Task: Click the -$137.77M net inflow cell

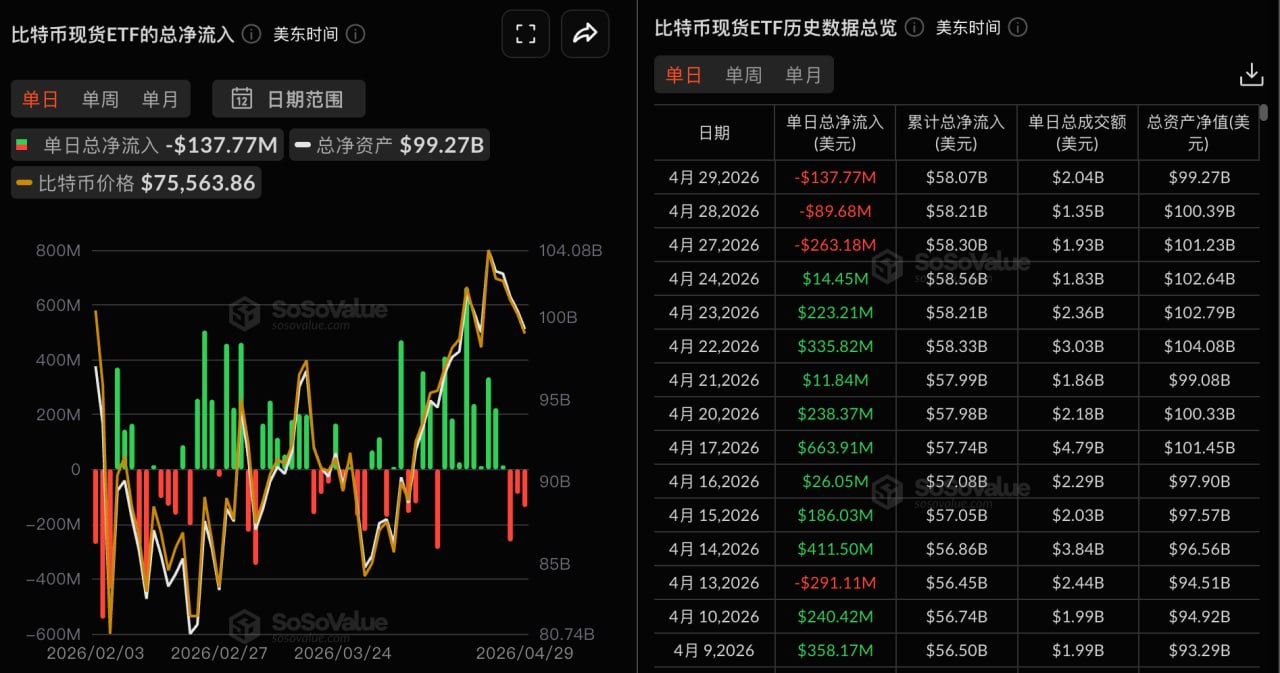Action: (835, 177)
